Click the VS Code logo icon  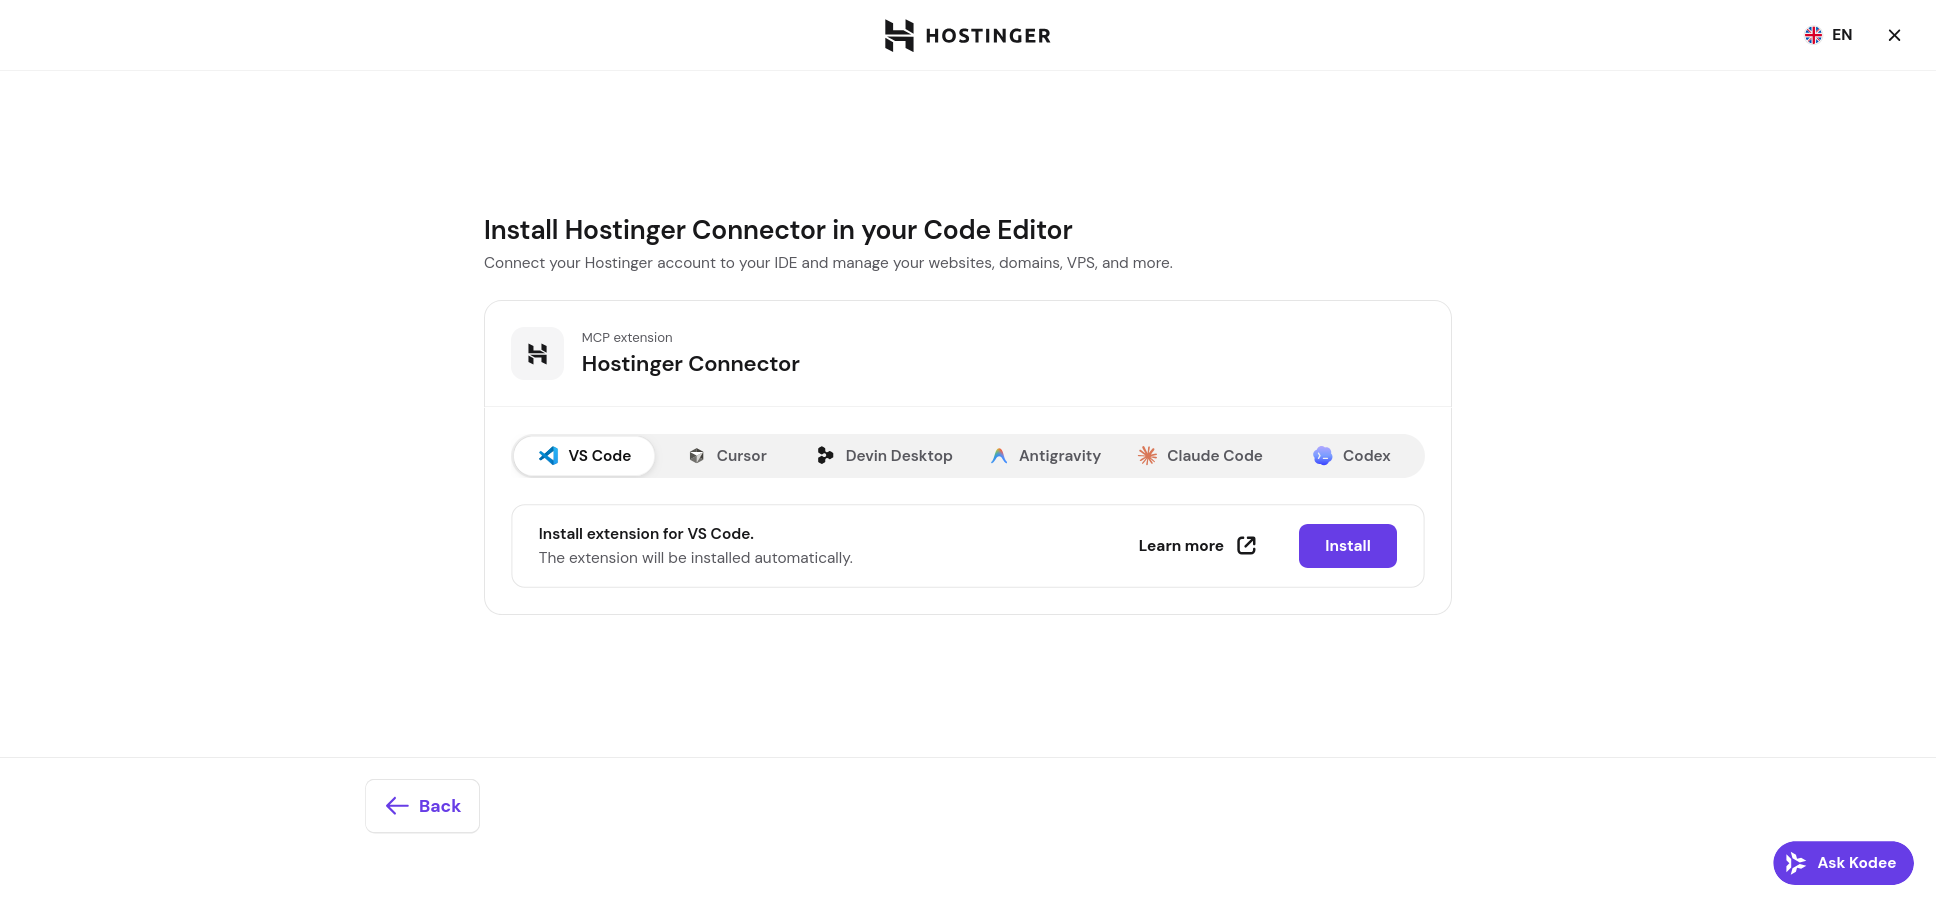pyautogui.click(x=548, y=456)
